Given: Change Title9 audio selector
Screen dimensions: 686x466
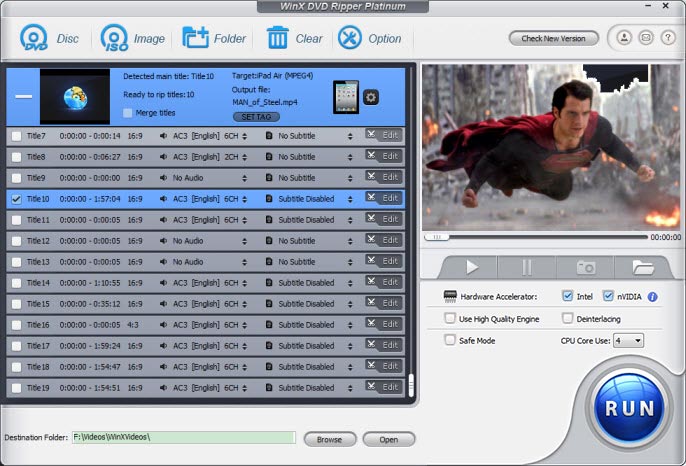Looking at the screenshot, I should coord(245,178).
